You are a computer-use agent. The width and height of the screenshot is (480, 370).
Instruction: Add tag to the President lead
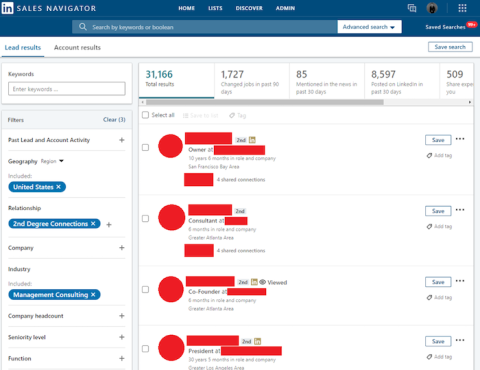(439, 357)
